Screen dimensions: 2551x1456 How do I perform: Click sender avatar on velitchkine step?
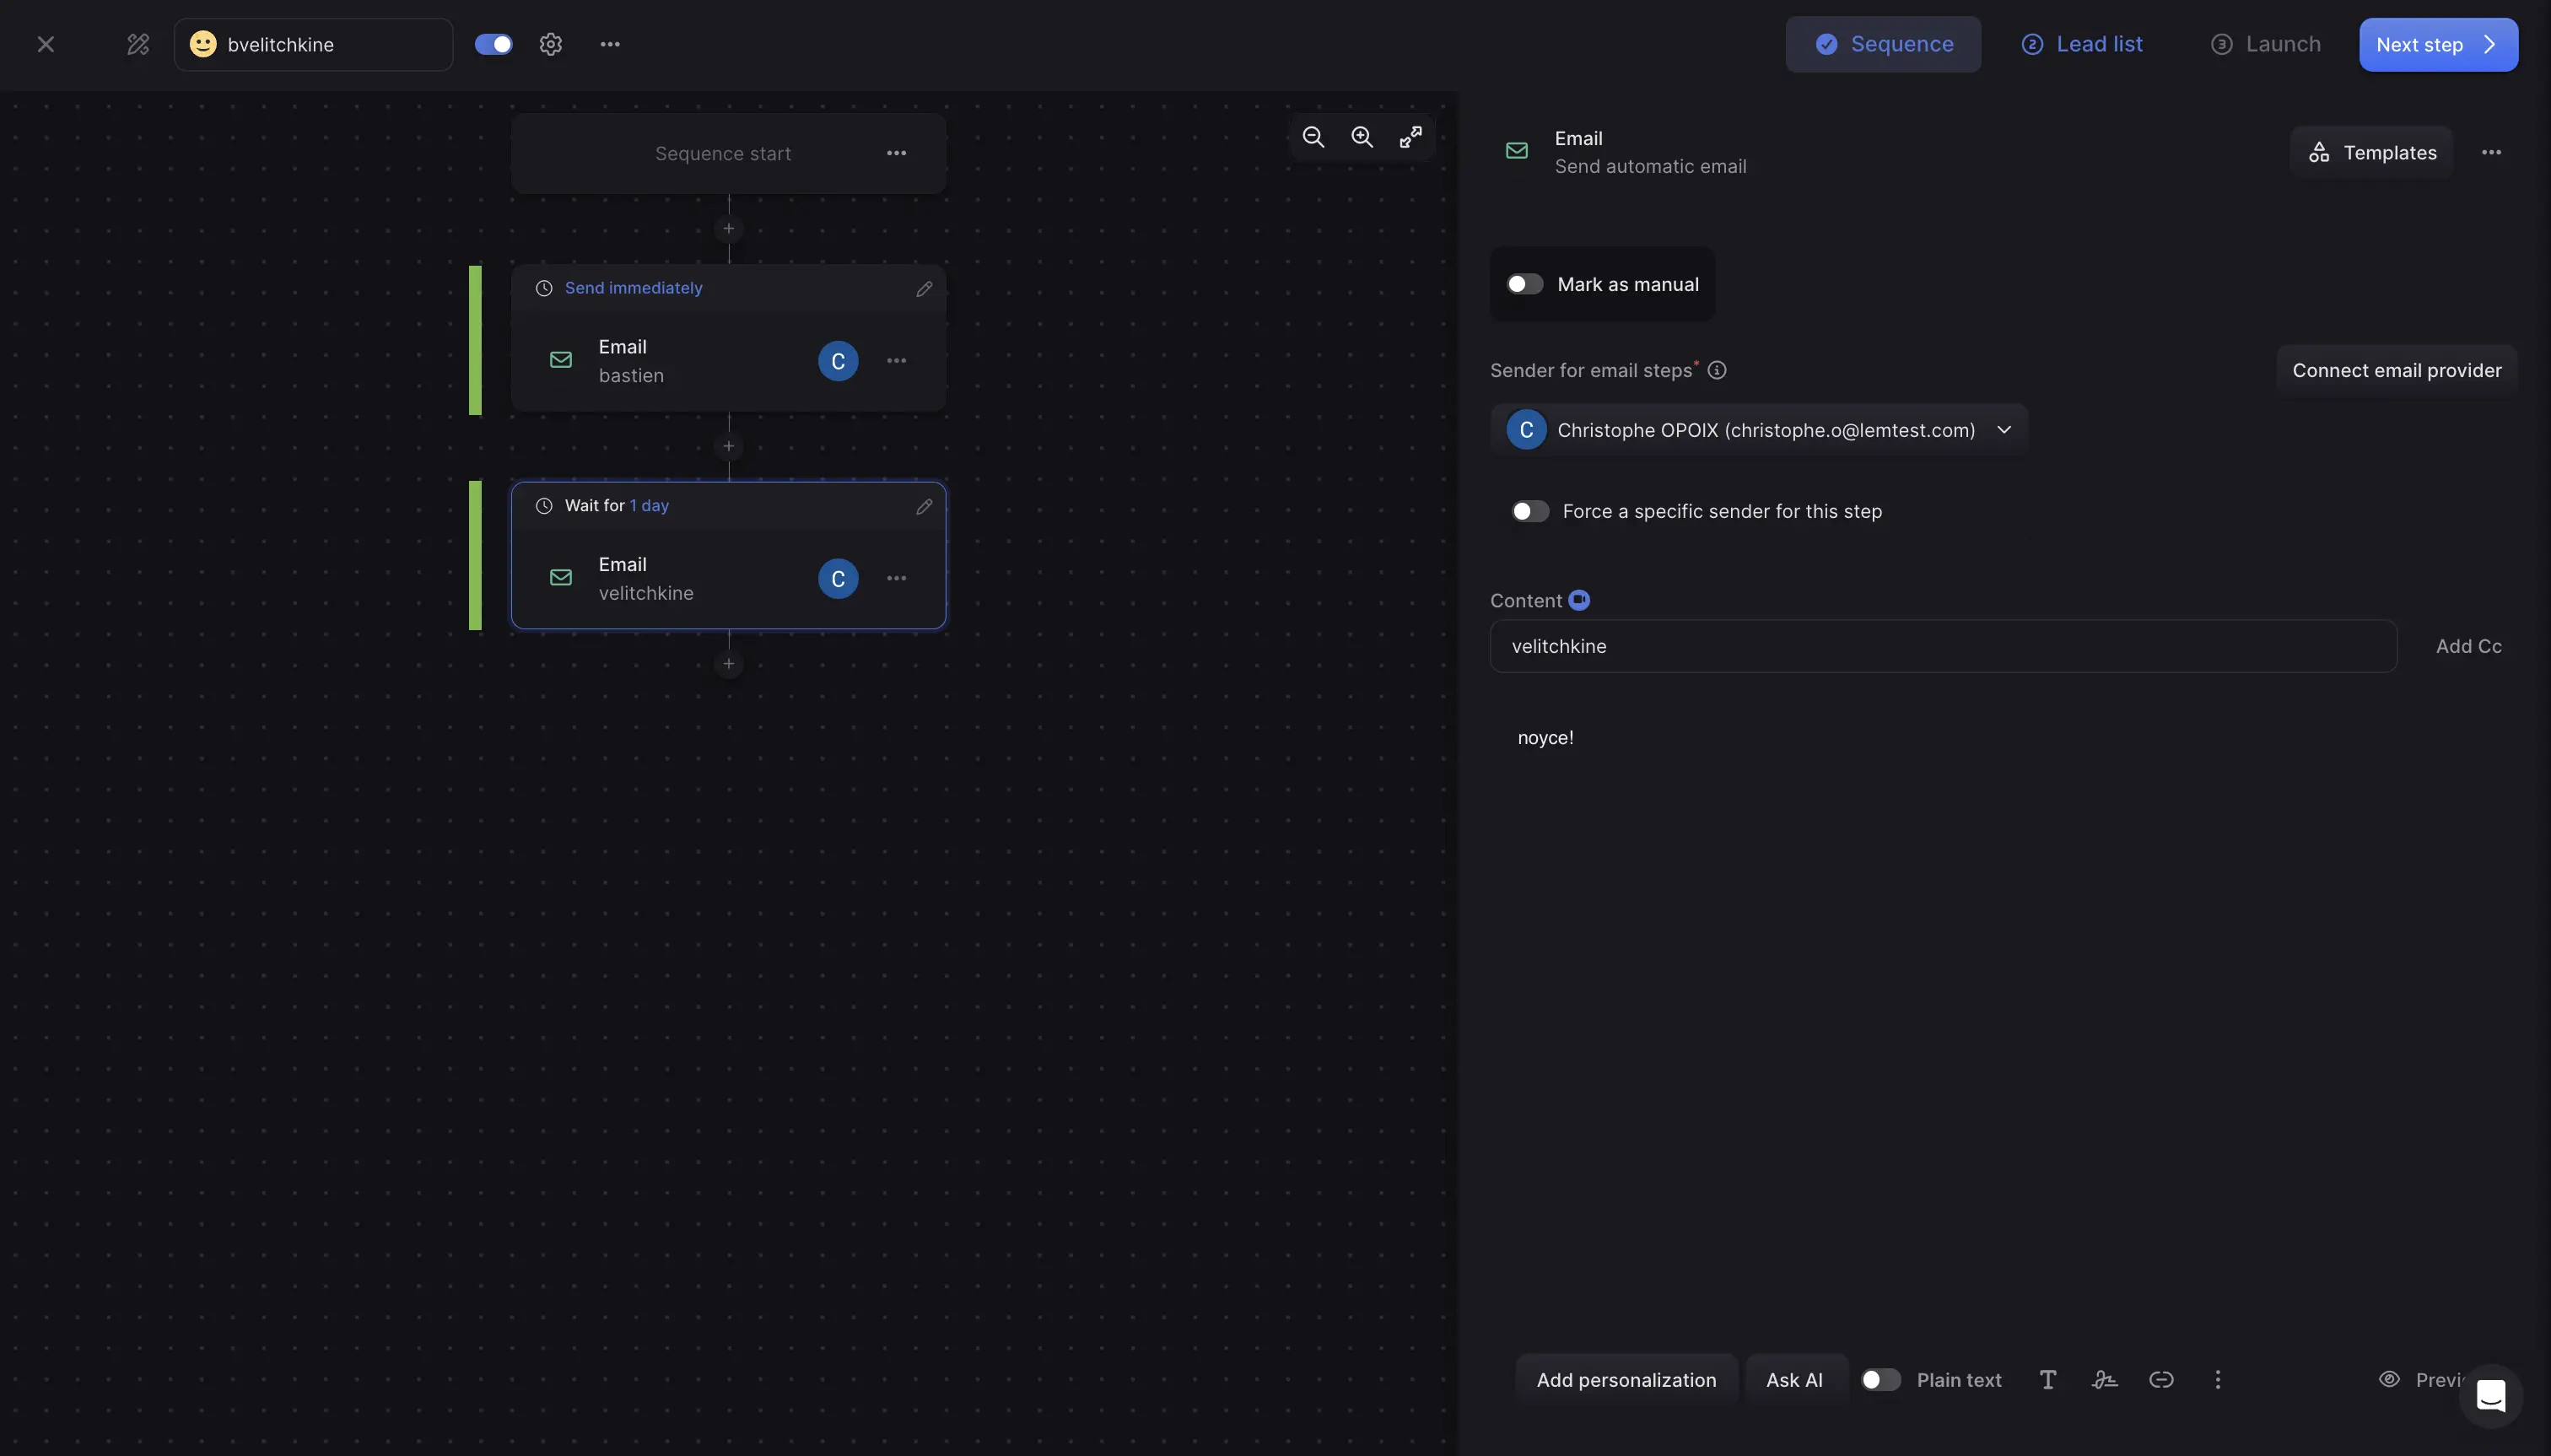pyautogui.click(x=838, y=578)
